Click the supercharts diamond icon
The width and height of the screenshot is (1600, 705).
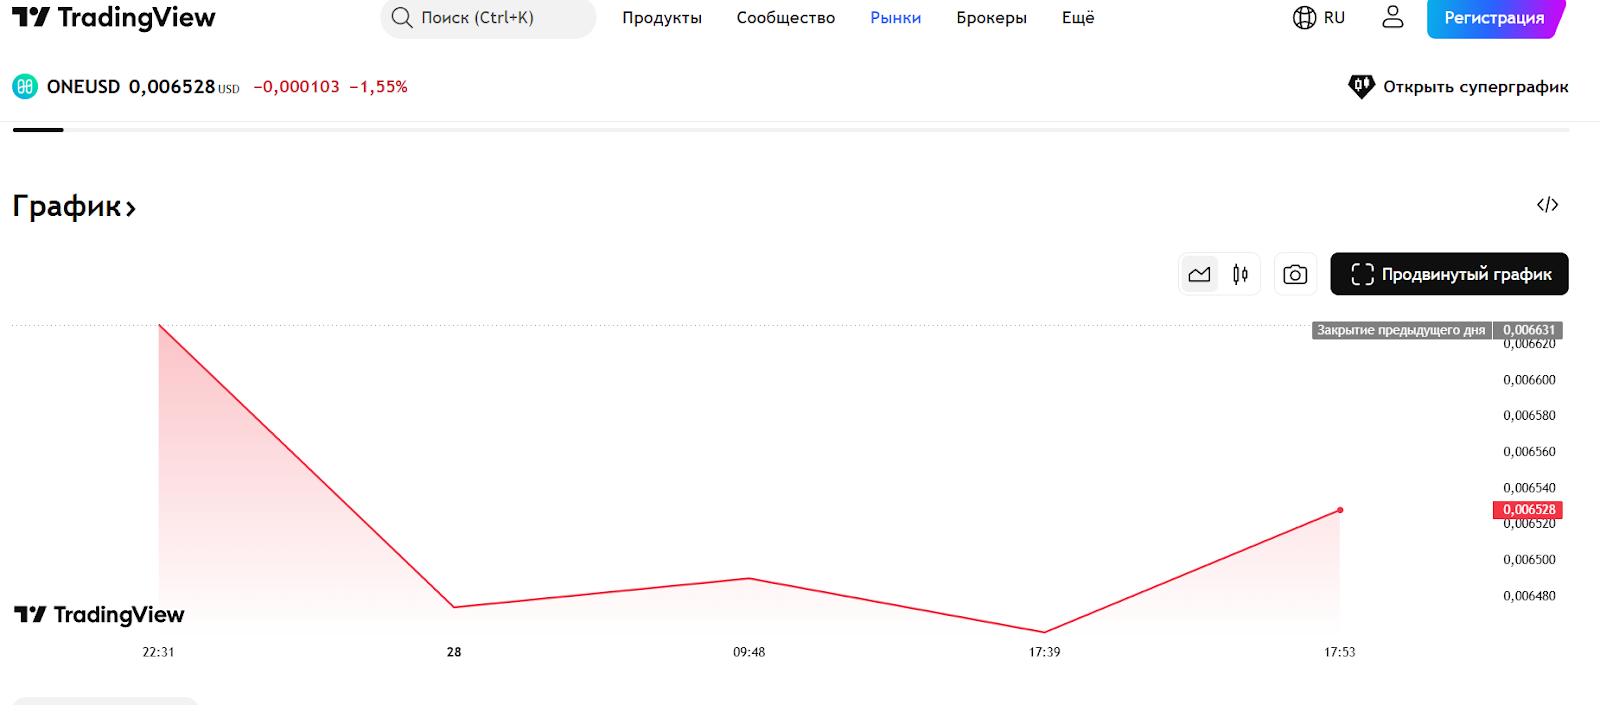pos(1361,87)
